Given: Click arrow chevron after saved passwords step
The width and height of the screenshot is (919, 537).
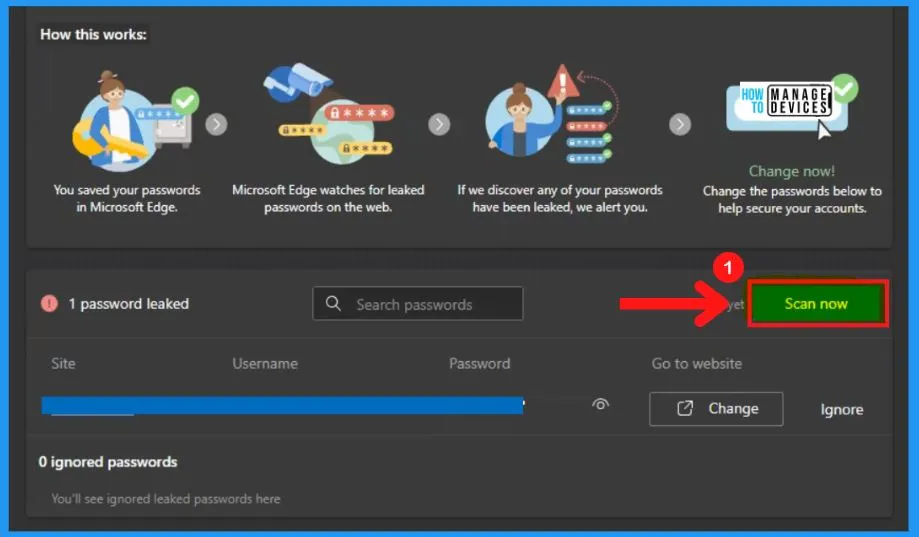Looking at the screenshot, I should tap(216, 124).
